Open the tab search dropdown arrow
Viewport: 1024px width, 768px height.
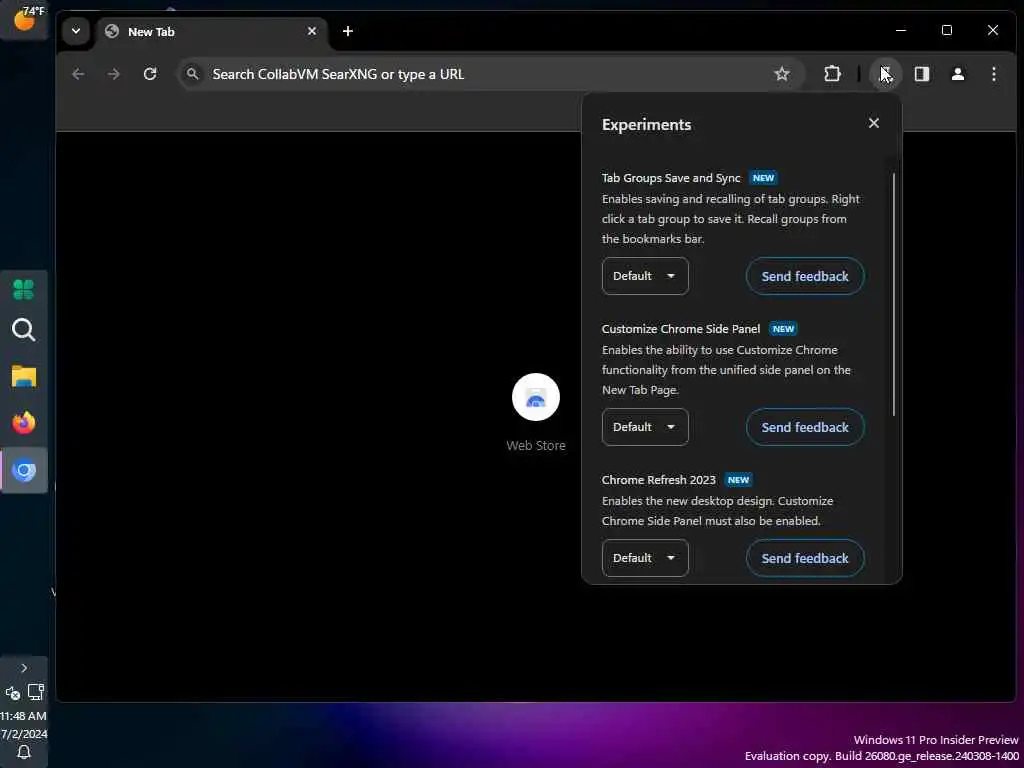point(76,31)
